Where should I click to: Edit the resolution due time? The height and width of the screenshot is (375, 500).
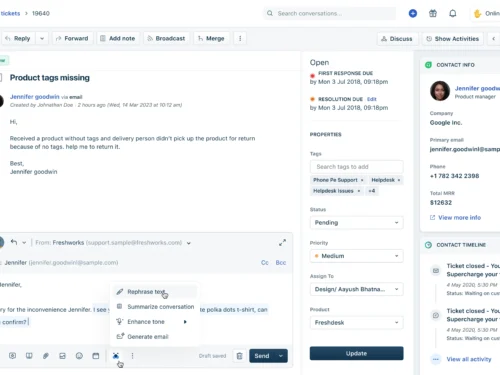click(x=372, y=99)
